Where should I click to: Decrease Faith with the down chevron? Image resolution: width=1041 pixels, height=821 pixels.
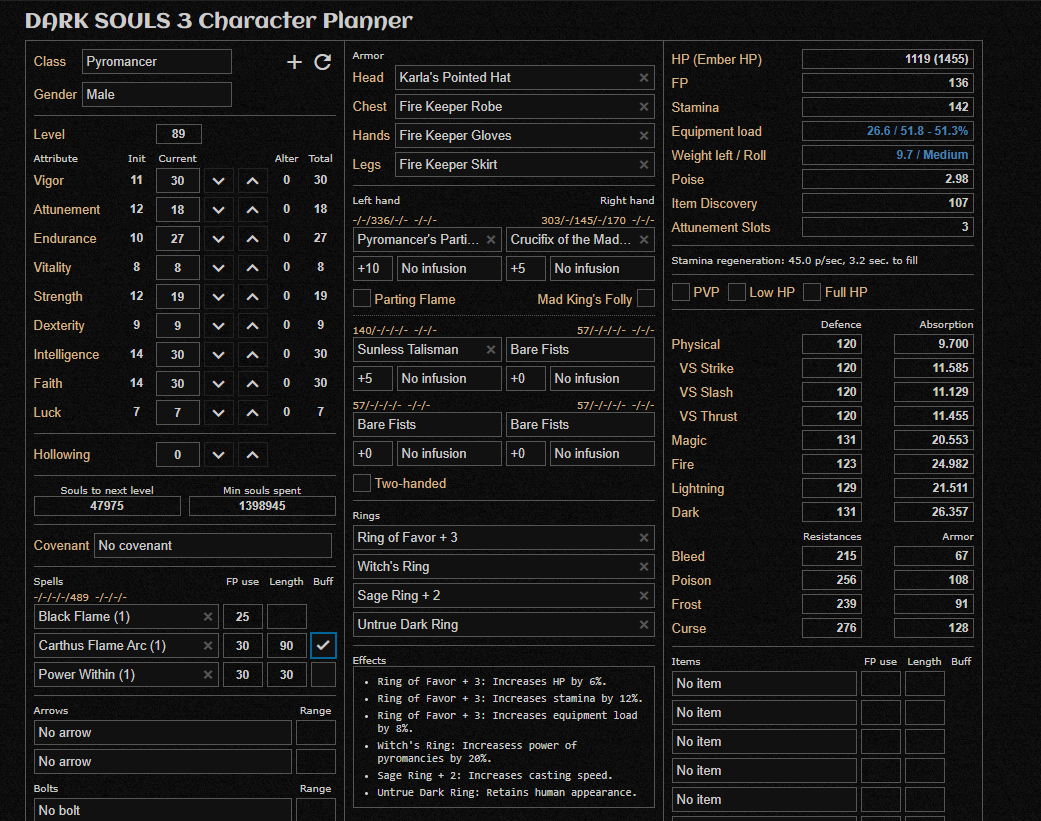[218, 384]
